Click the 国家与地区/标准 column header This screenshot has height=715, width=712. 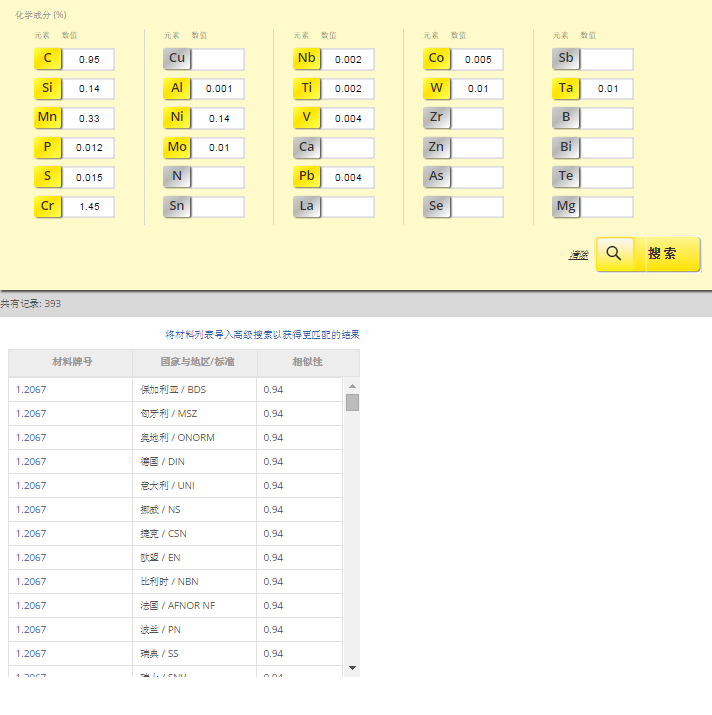pyautogui.click(x=195, y=362)
